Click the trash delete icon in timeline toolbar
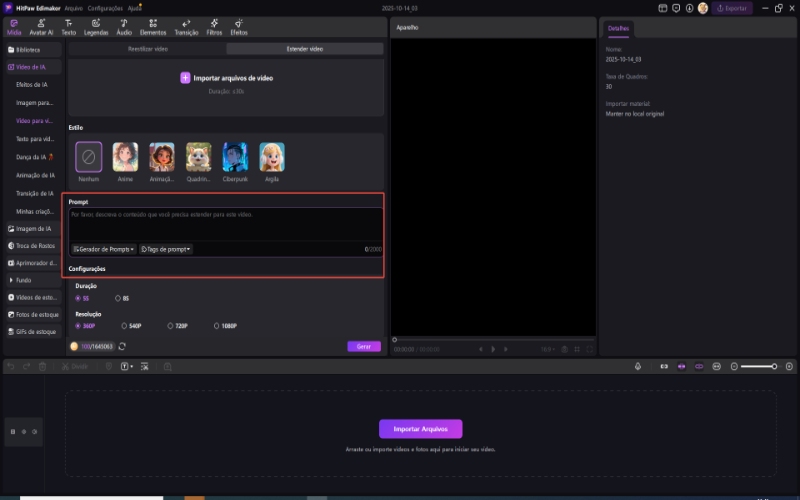Viewport: 800px width, 500px height. (x=43, y=366)
